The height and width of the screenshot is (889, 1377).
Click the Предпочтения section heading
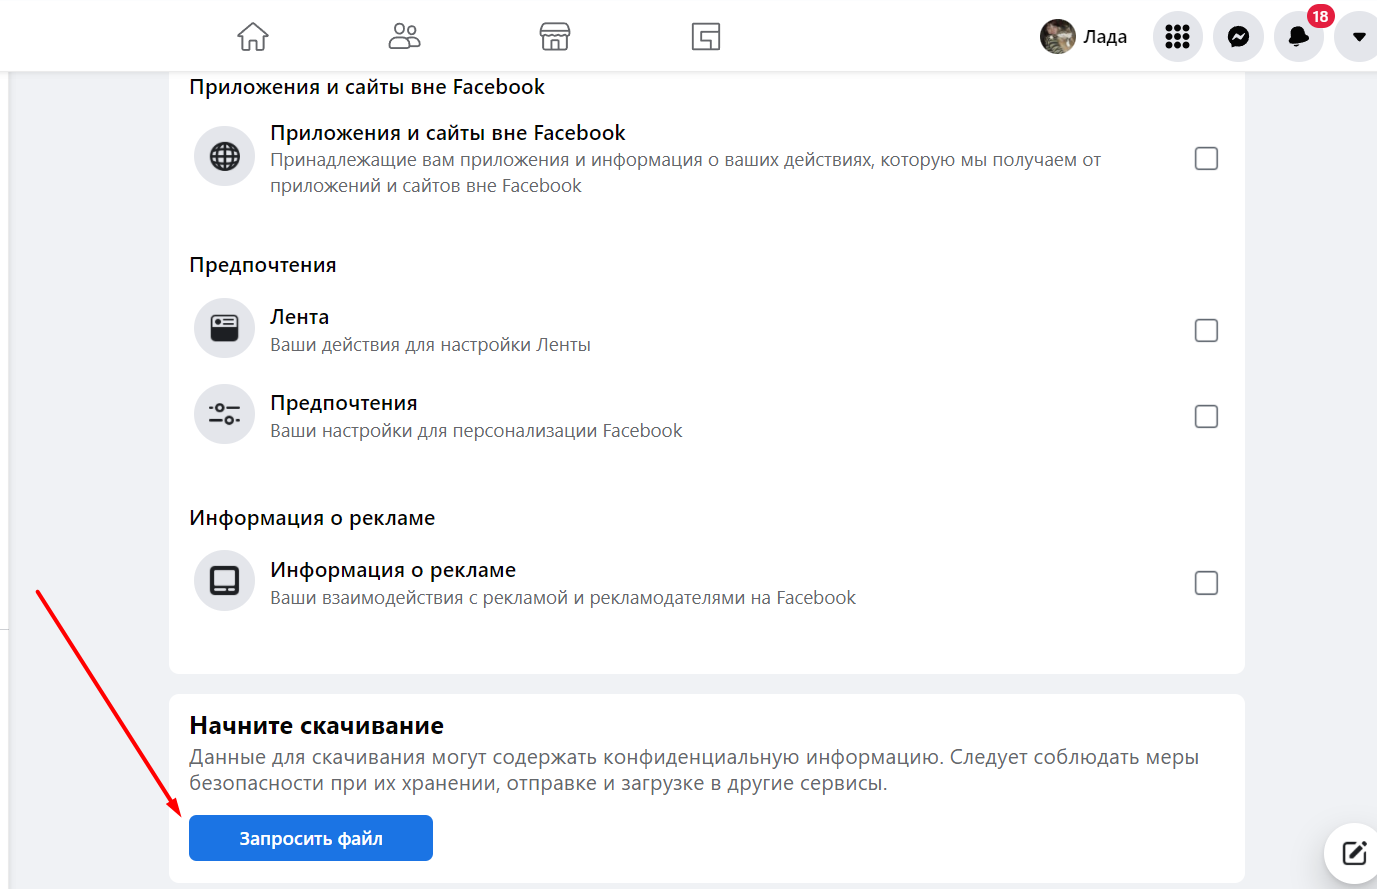(263, 265)
